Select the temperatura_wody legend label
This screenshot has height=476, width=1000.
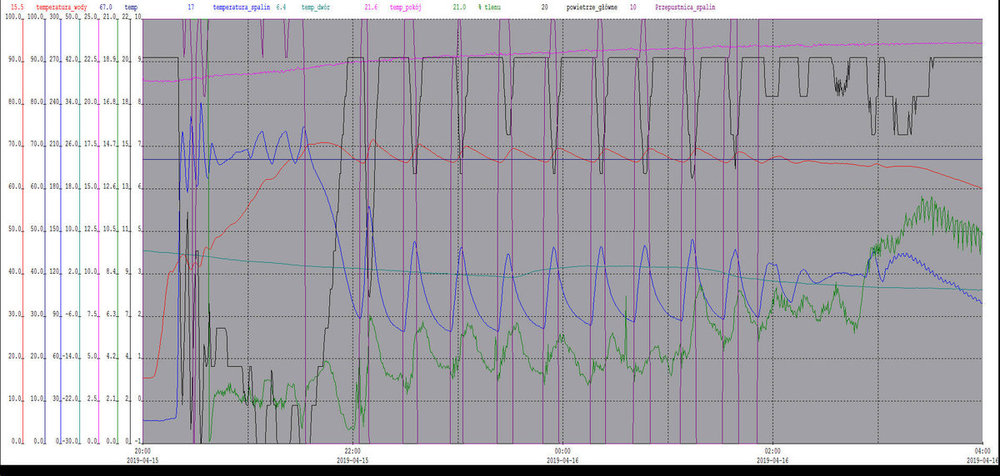tap(62, 7)
